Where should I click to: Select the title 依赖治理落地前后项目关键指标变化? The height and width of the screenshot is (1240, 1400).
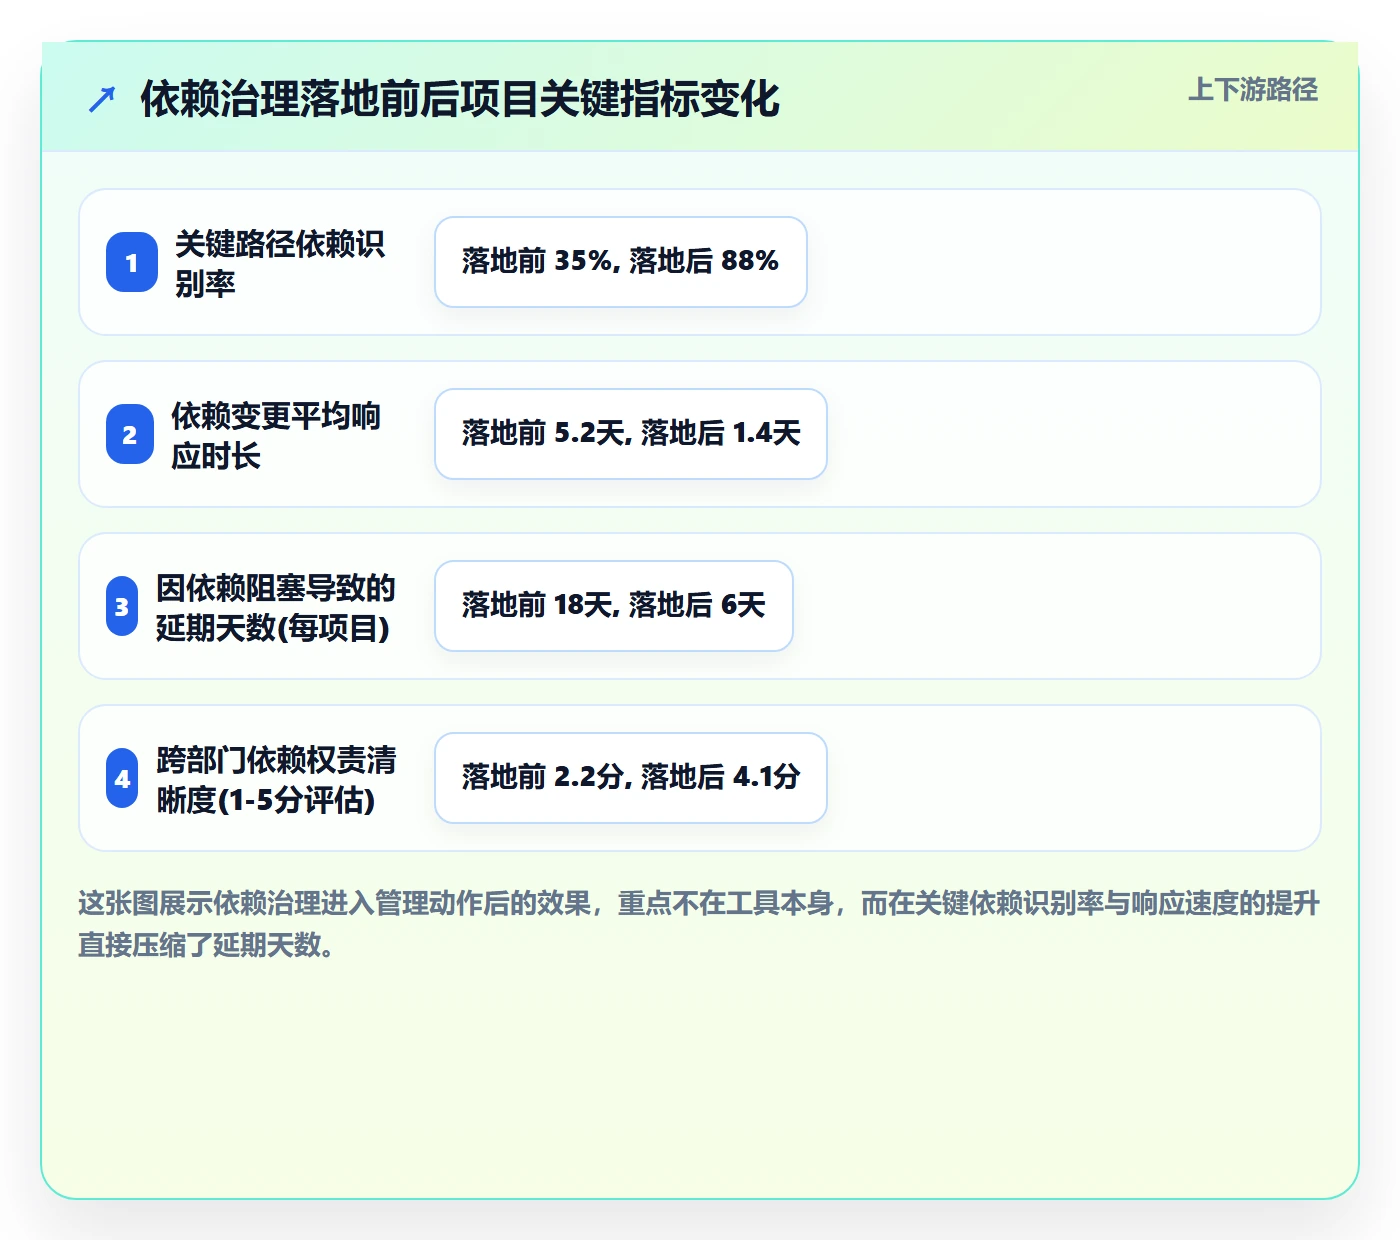(460, 99)
